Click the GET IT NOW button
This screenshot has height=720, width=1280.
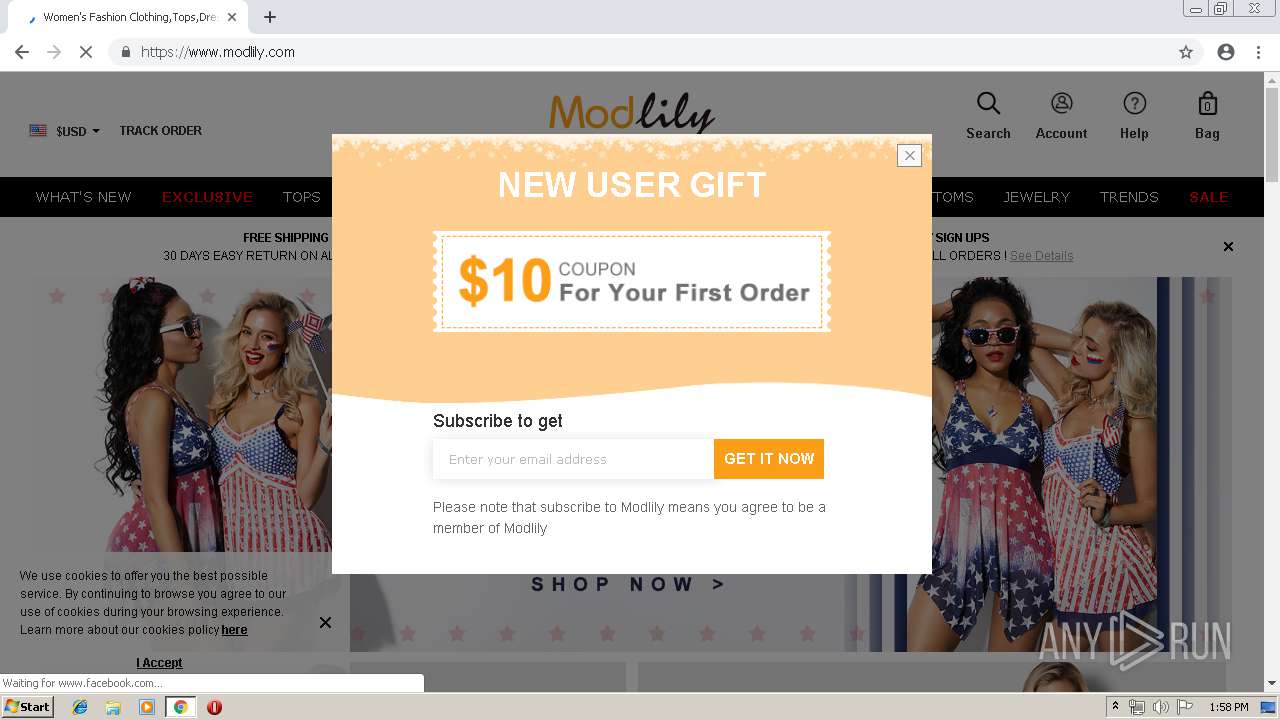769,459
